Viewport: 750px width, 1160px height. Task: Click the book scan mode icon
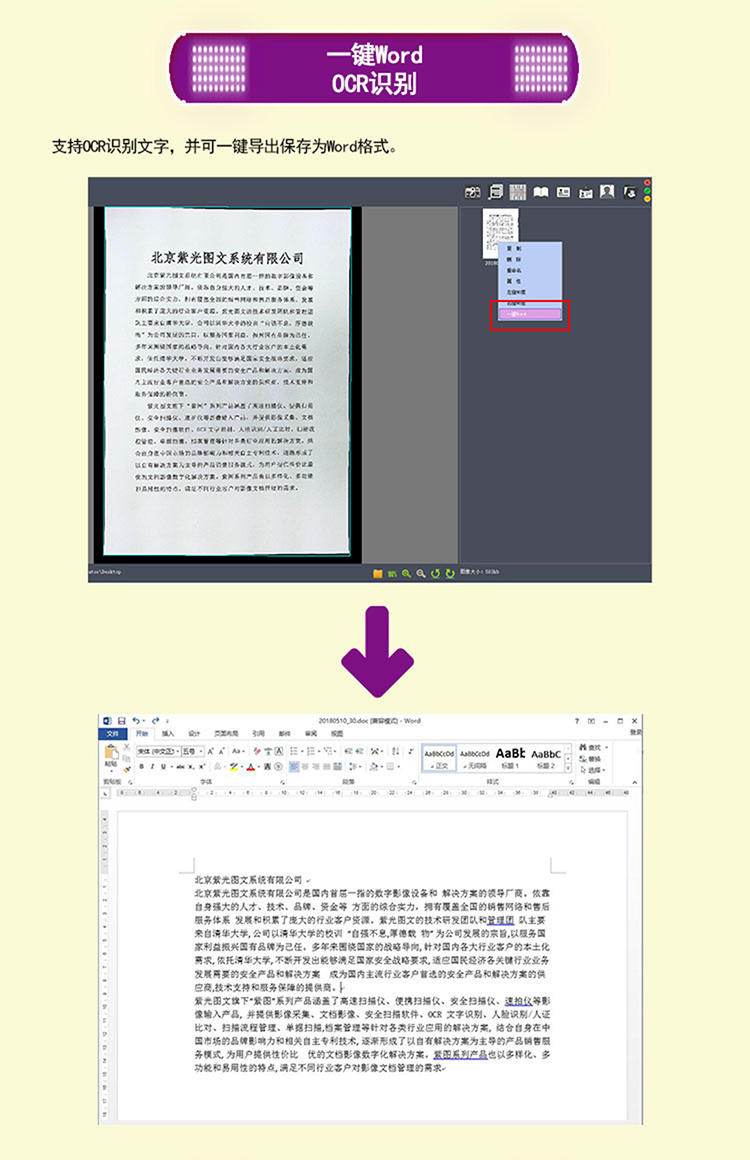[x=541, y=192]
